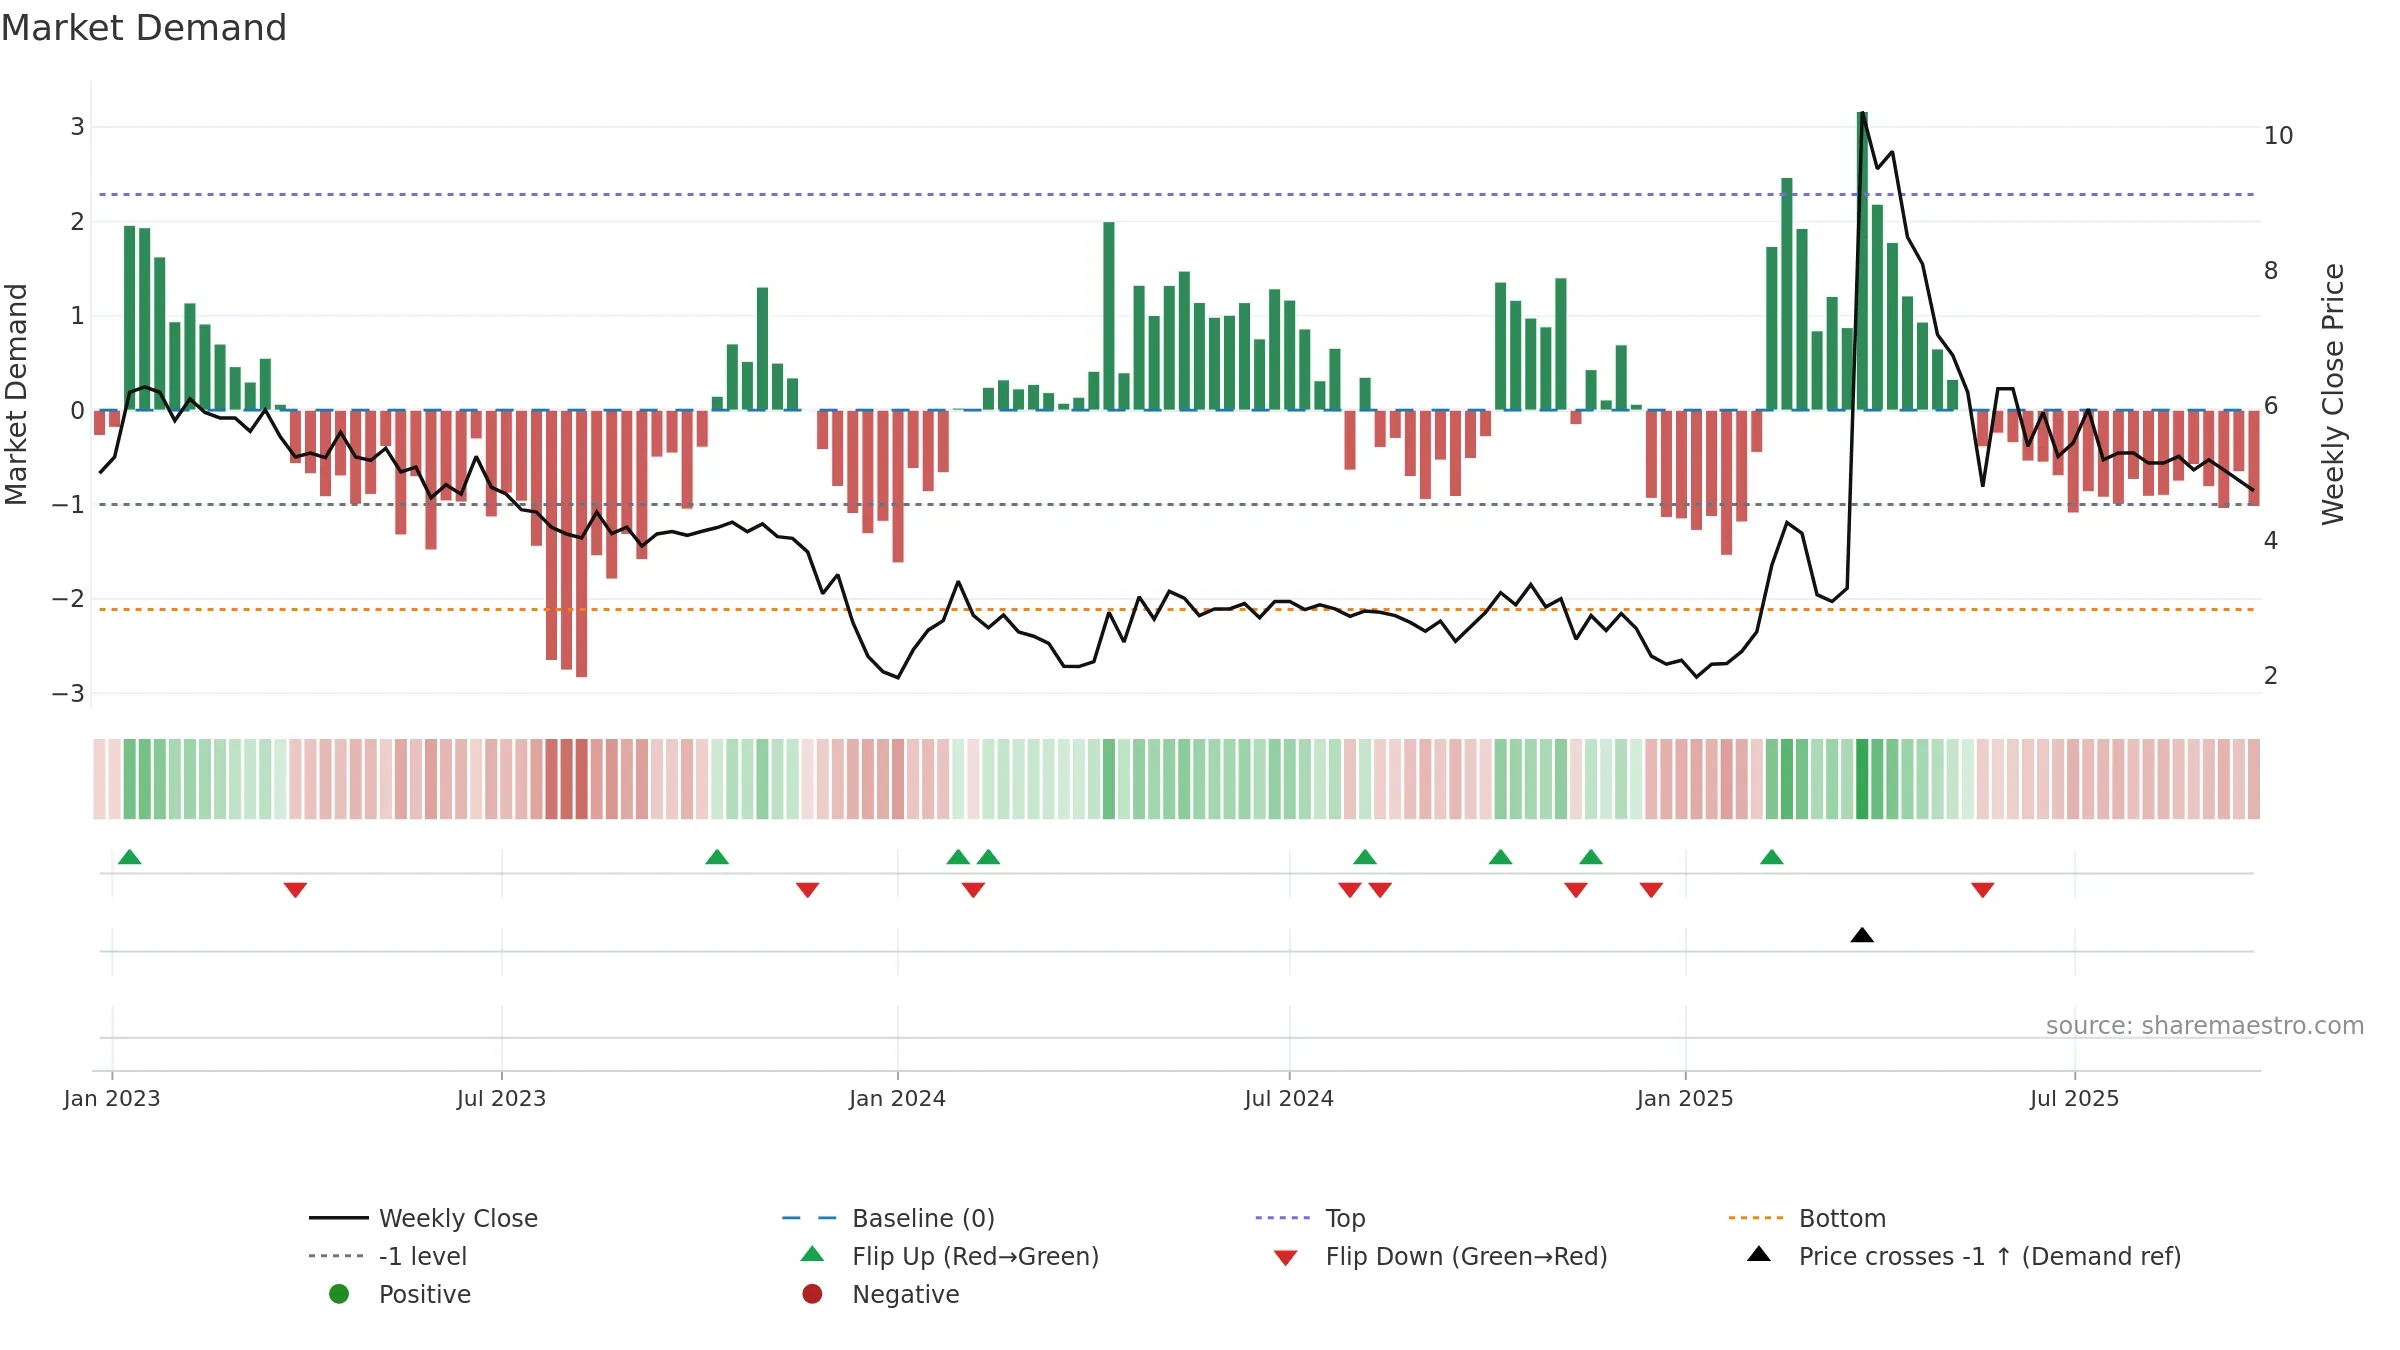Click the Baseline (0) legend entry
The image size is (2400, 1350).
click(888, 1218)
